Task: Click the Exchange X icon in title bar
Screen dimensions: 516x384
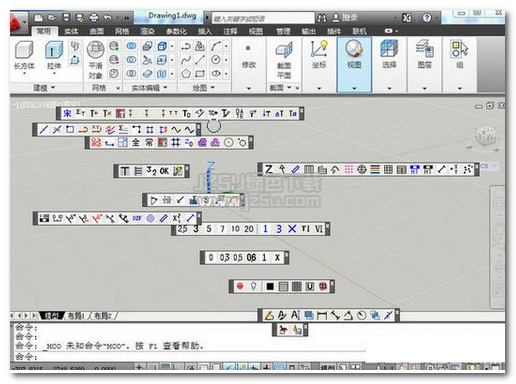Action: (x=406, y=18)
